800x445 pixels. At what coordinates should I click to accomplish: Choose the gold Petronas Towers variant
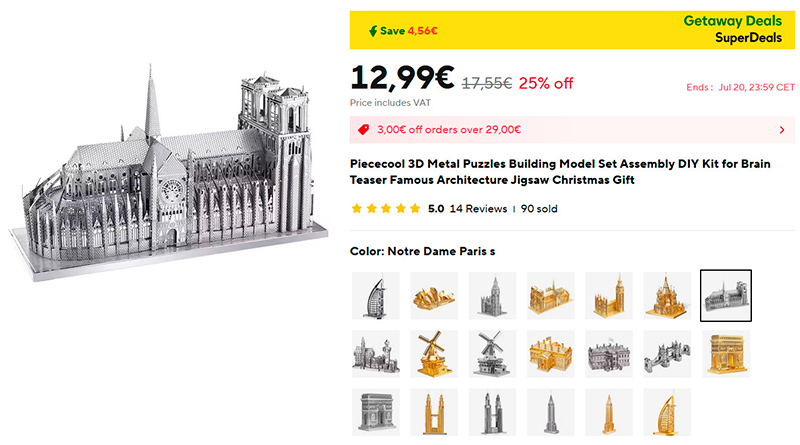[x=434, y=411]
